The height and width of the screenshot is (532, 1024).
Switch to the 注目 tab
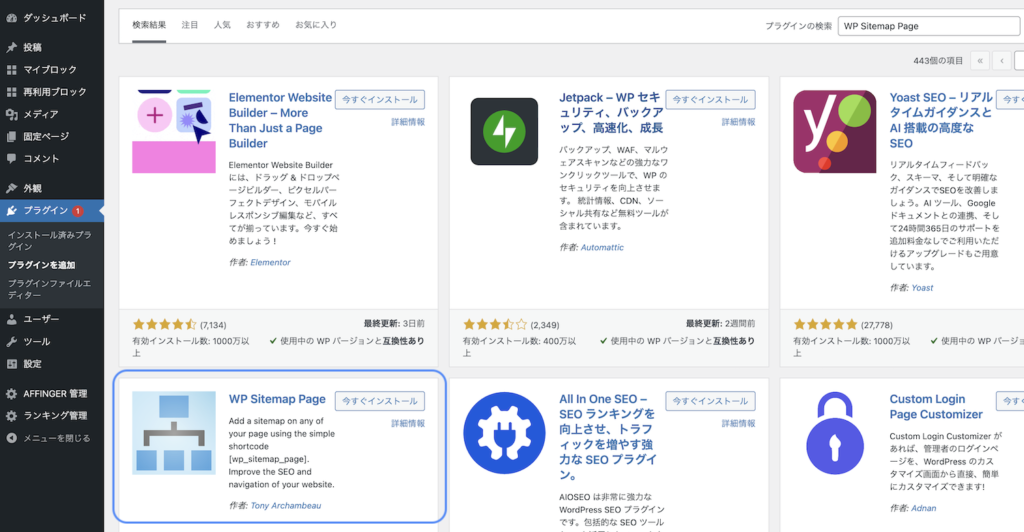click(x=189, y=25)
